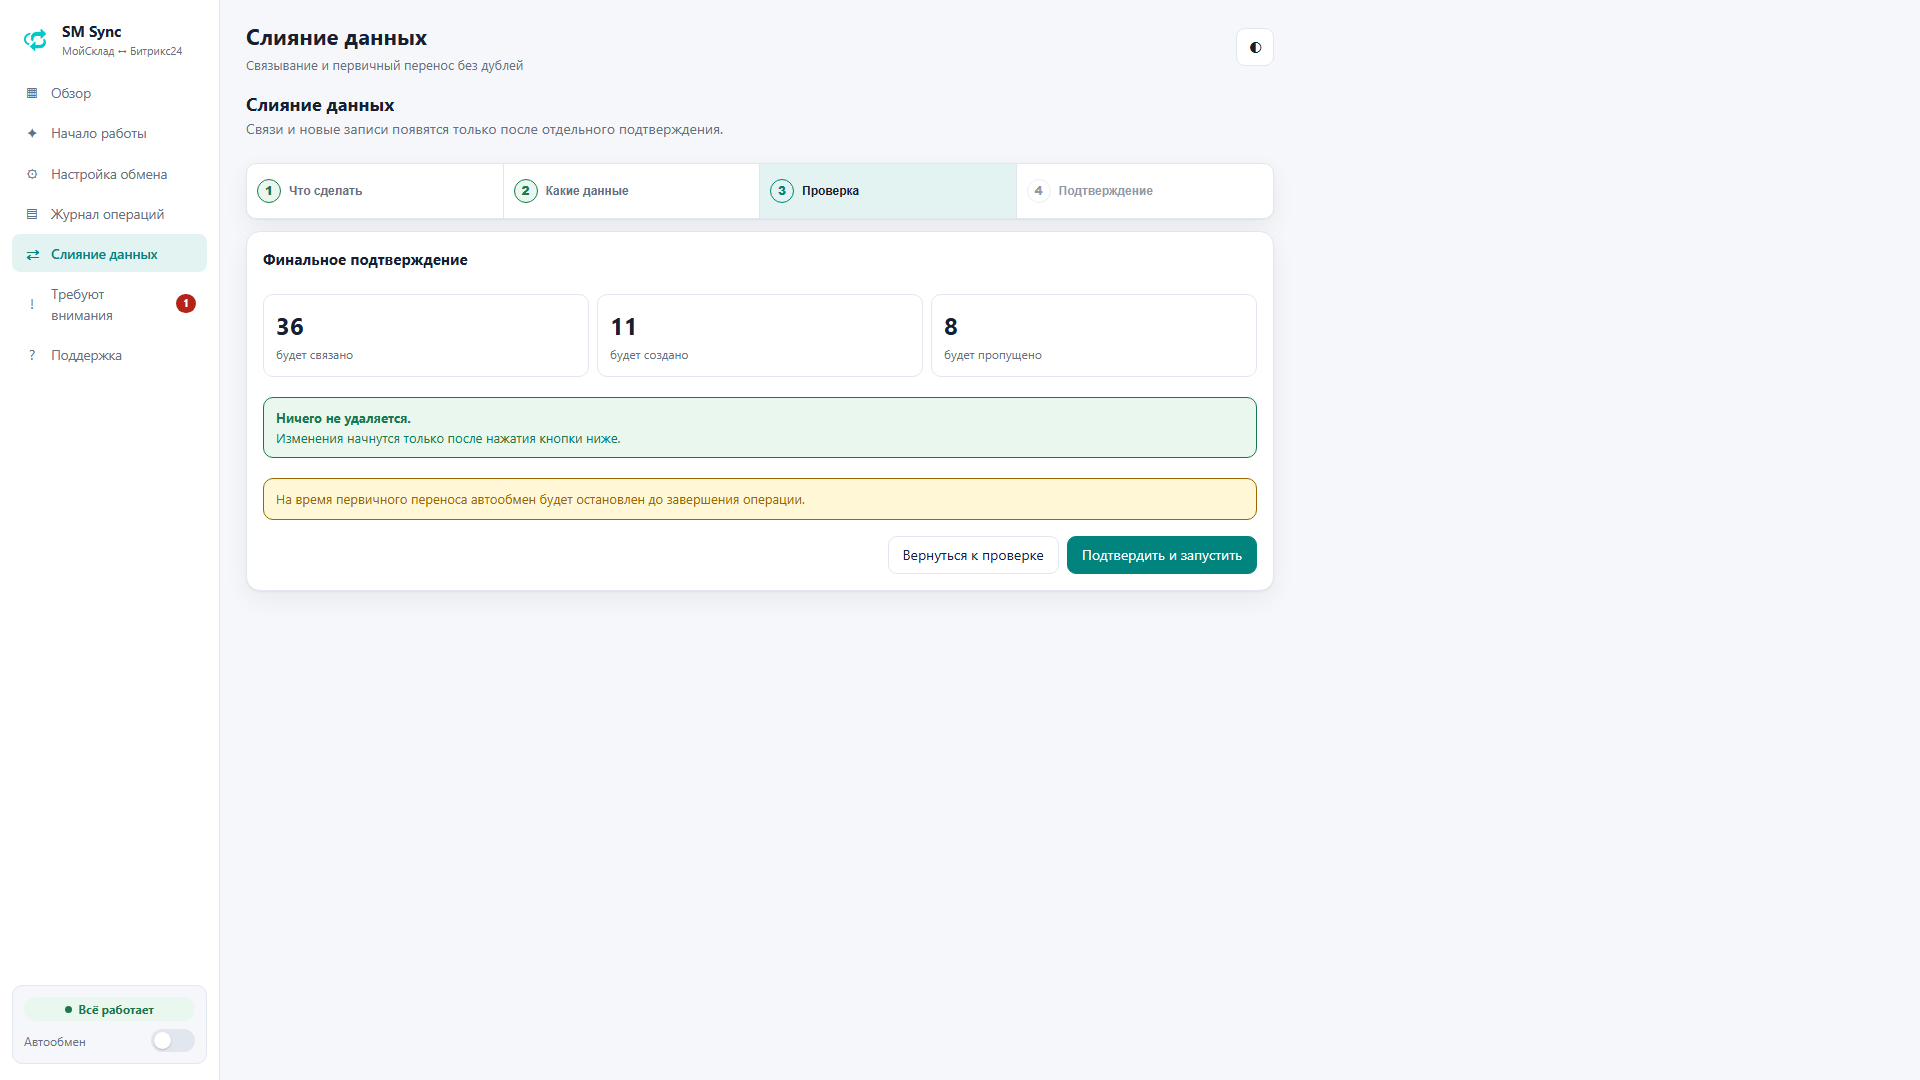Click the exclamation icon beside Требуют внимания
The width and height of the screenshot is (1920, 1080).
[x=32, y=304]
